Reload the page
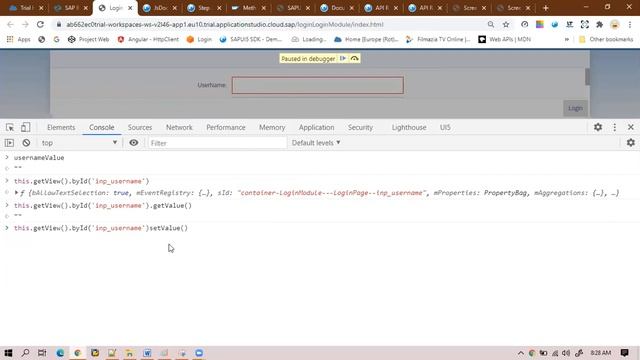Viewport: 640px width, 360px height. (x=40, y=24)
